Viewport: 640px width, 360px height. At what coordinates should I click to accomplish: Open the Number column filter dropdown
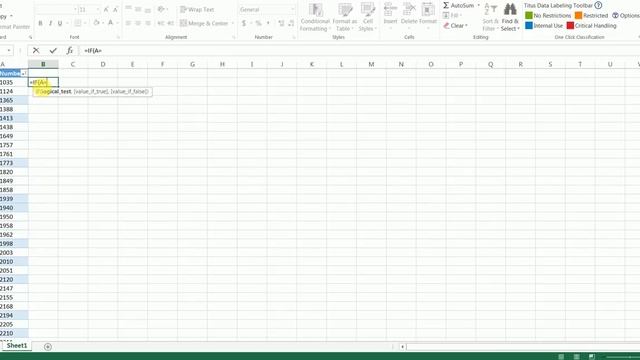pyautogui.click(x=24, y=73)
